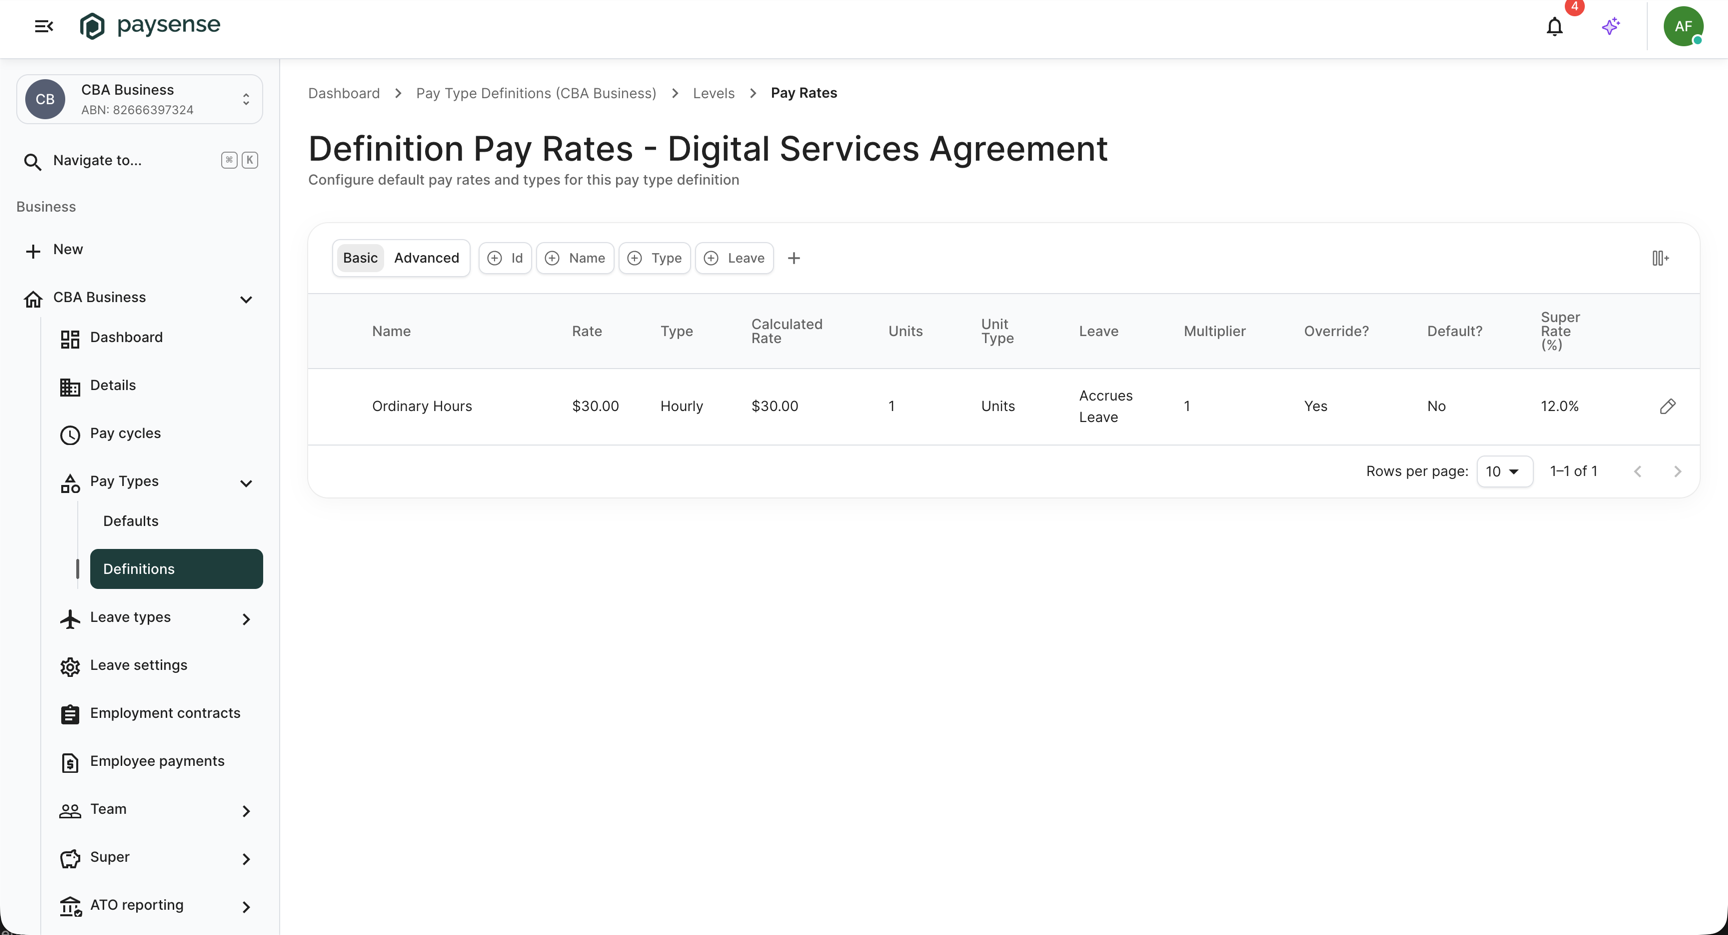Click the plus icon to add a filter
The width and height of the screenshot is (1728, 935).
794,258
